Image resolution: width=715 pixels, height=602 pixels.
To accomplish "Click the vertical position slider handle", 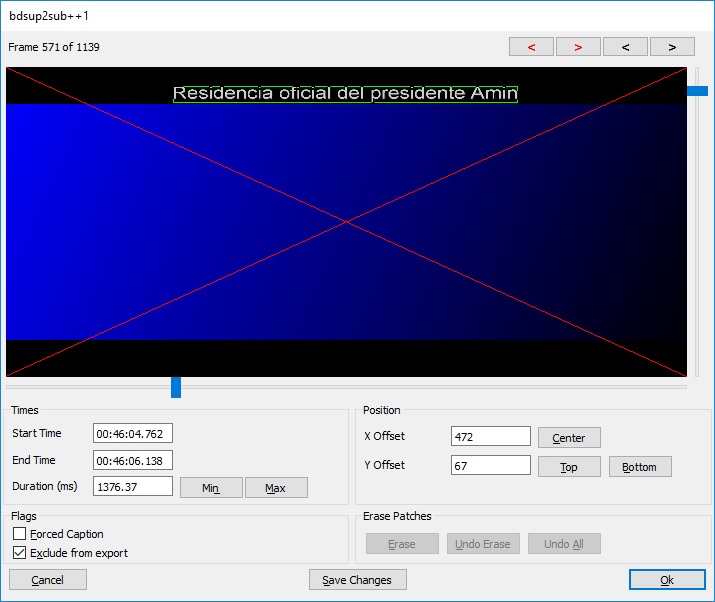I will [x=697, y=91].
